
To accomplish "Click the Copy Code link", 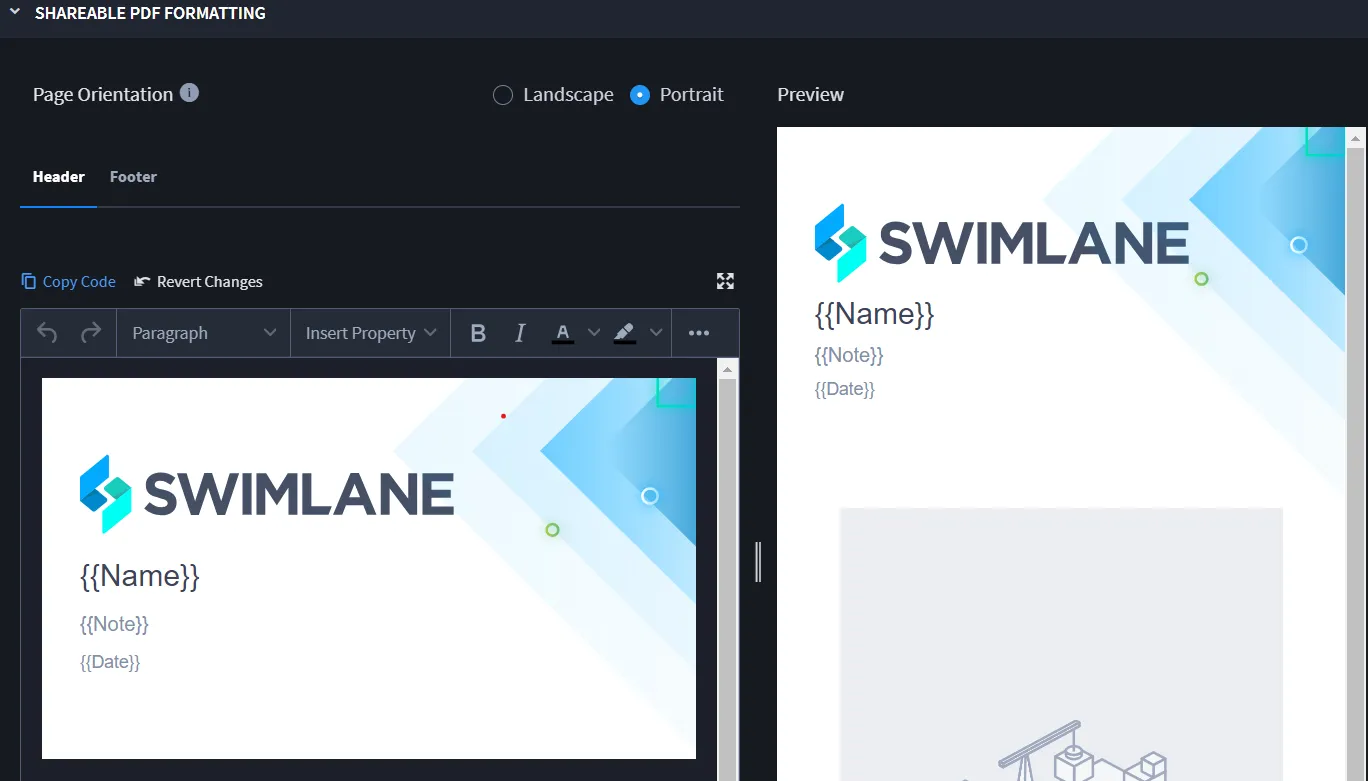I will 68,282.
